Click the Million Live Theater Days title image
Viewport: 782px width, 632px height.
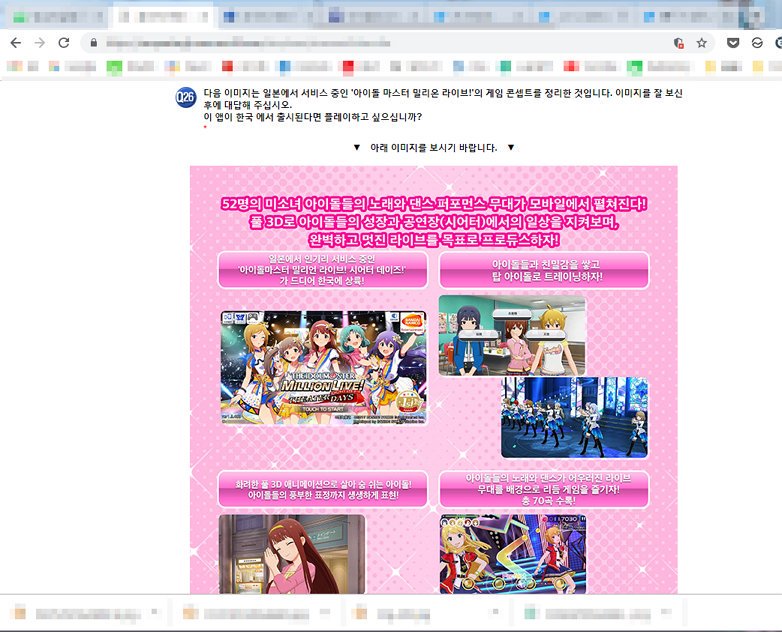pos(323,367)
